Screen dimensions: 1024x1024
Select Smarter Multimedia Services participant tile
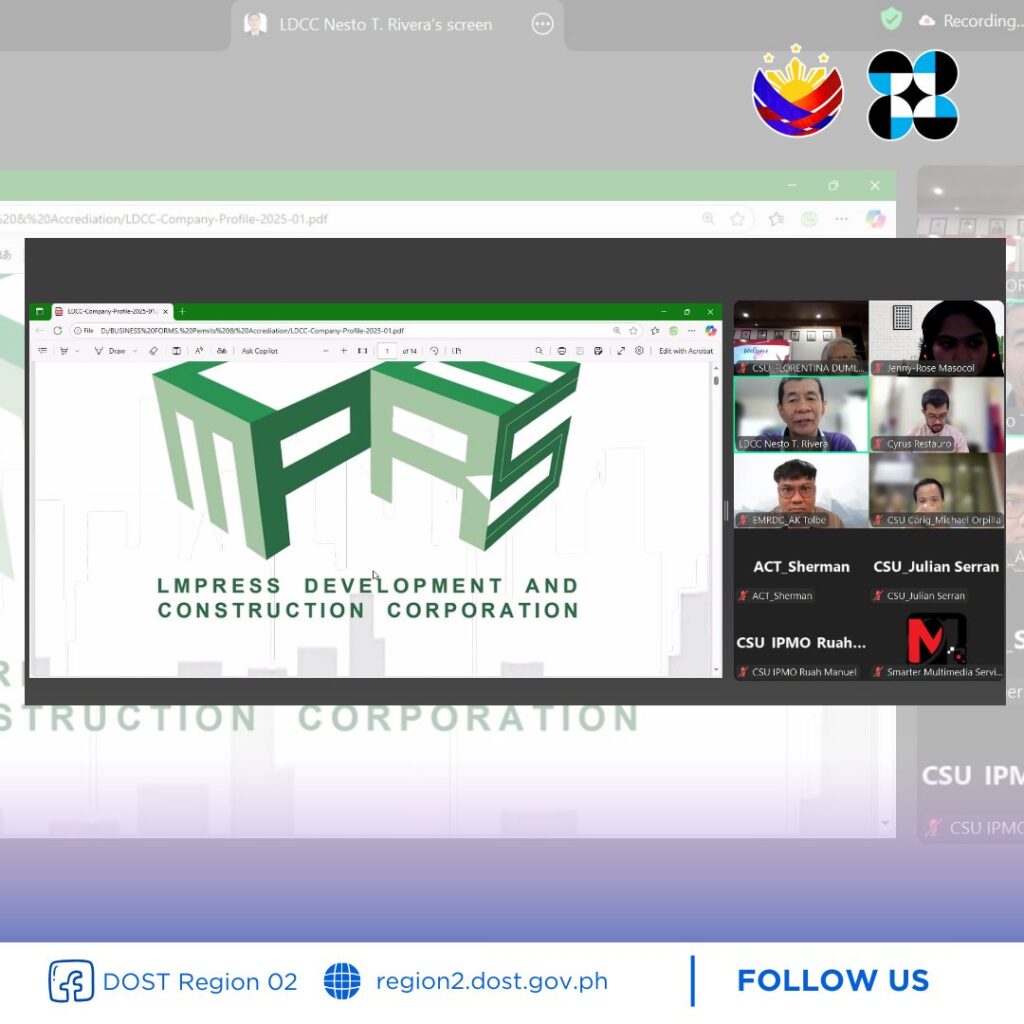pos(936,641)
